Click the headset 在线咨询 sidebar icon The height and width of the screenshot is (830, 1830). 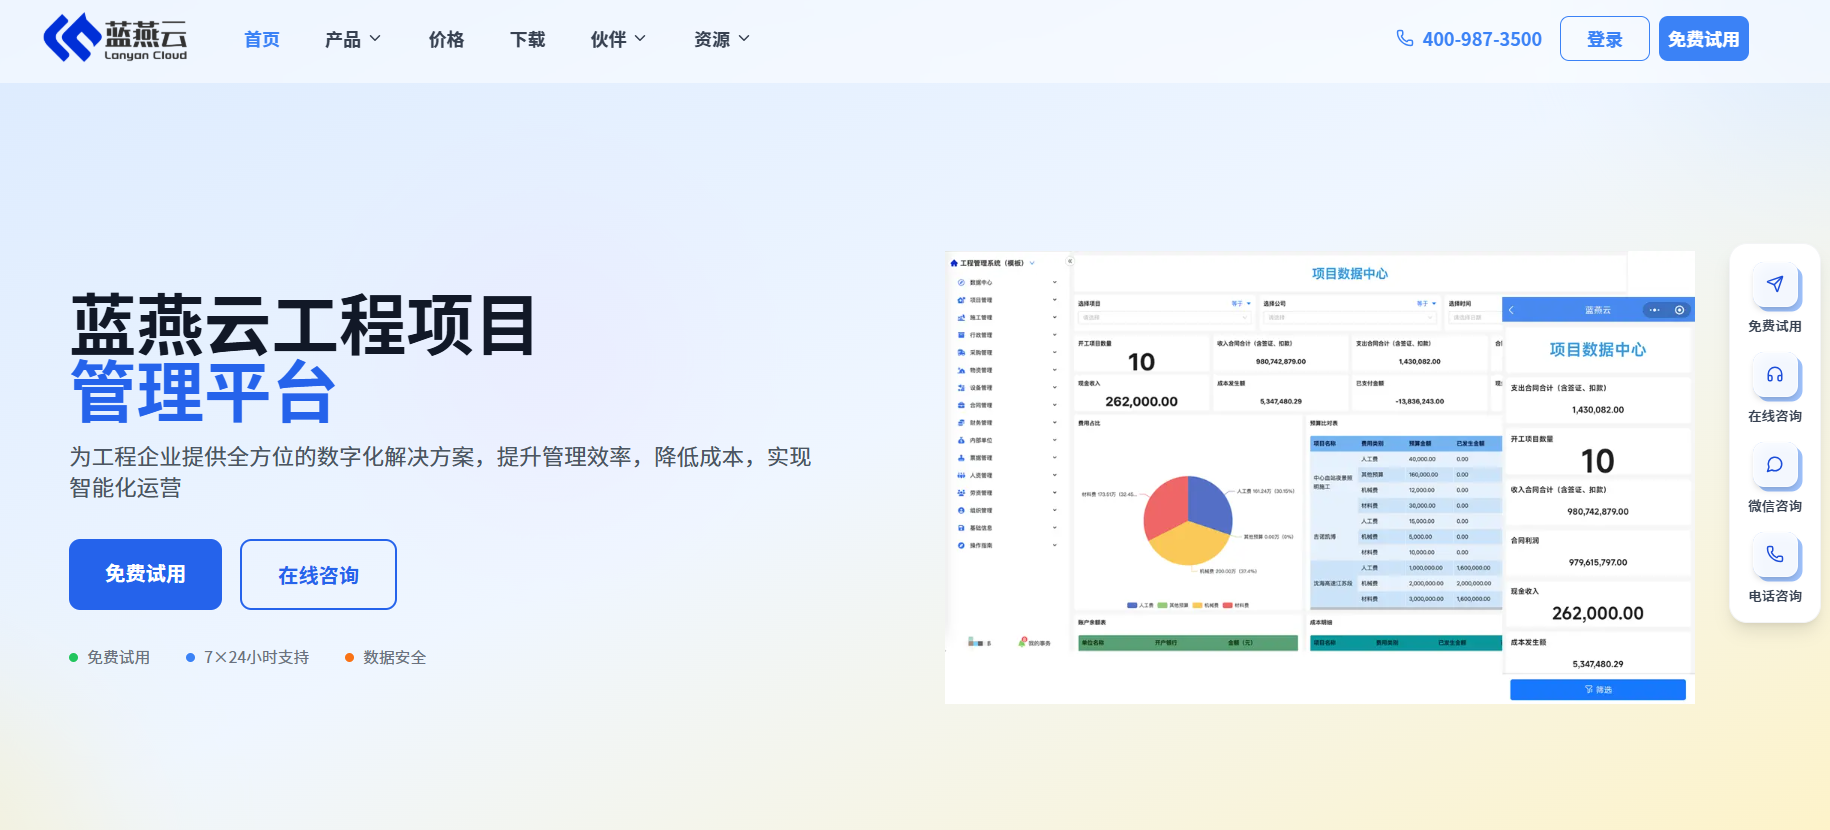(1775, 375)
